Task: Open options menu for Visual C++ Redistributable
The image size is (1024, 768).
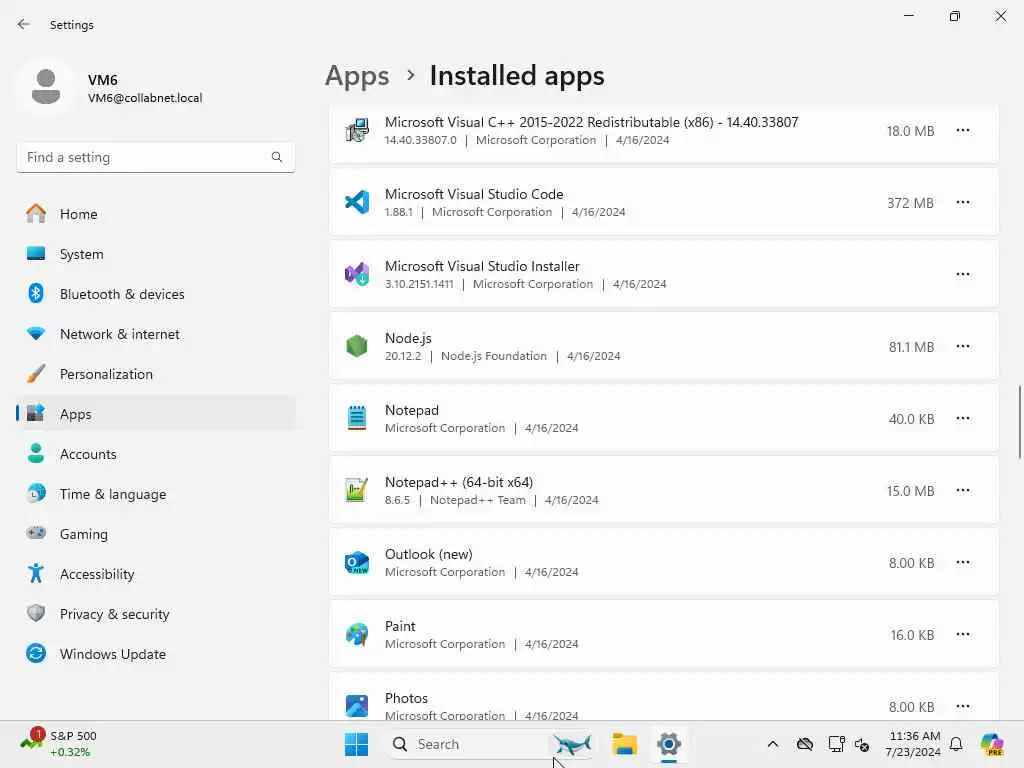Action: point(963,131)
